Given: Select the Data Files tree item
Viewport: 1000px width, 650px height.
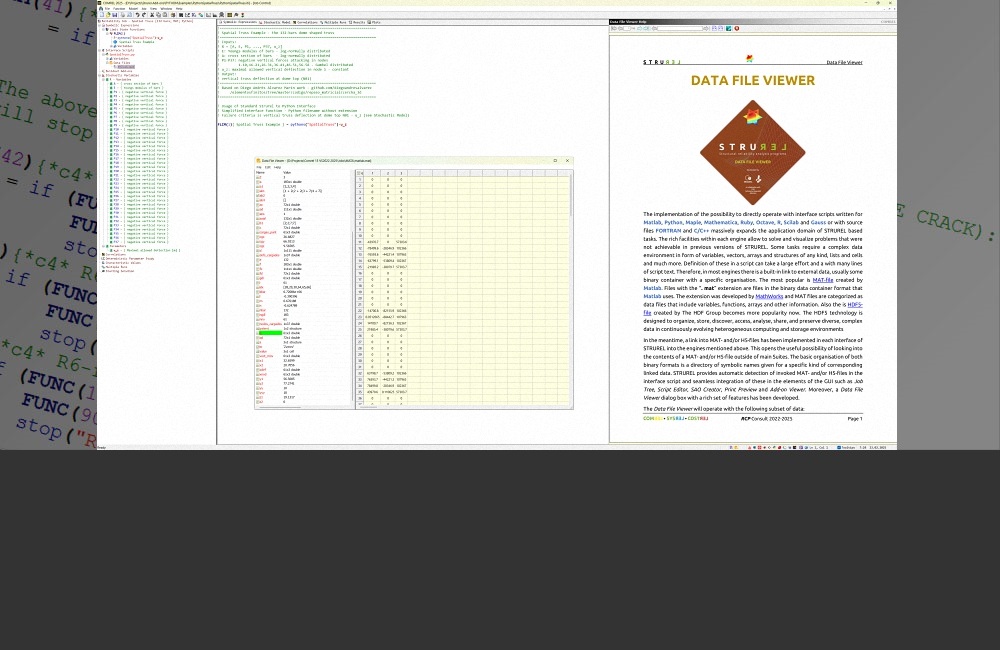Looking at the screenshot, I should tap(122, 63).
